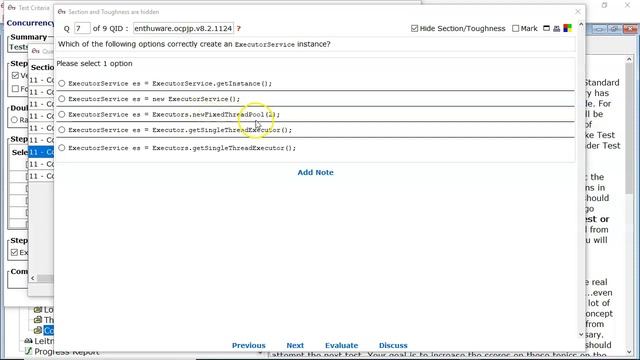Viewport: 640px width, 360px height.
Task: Toggle Hide Section/Toughness checkbox
Action: [x=415, y=28]
